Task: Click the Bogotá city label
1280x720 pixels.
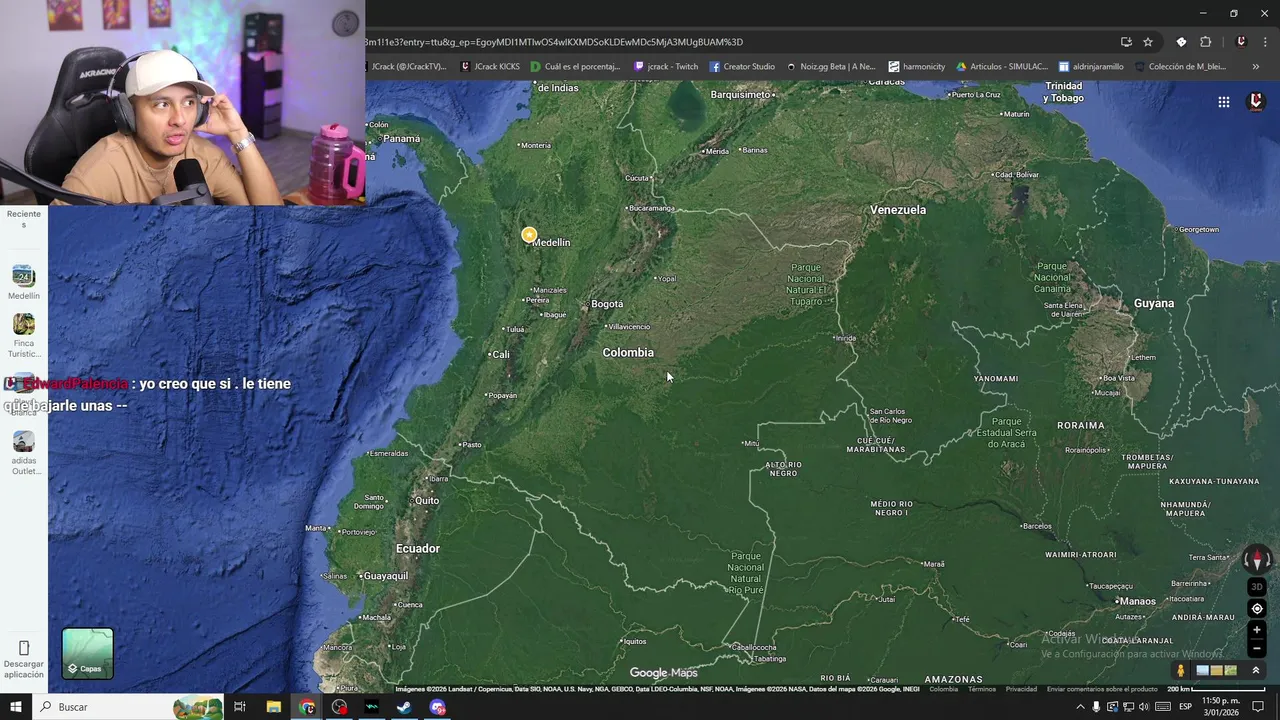Action: coord(607,304)
